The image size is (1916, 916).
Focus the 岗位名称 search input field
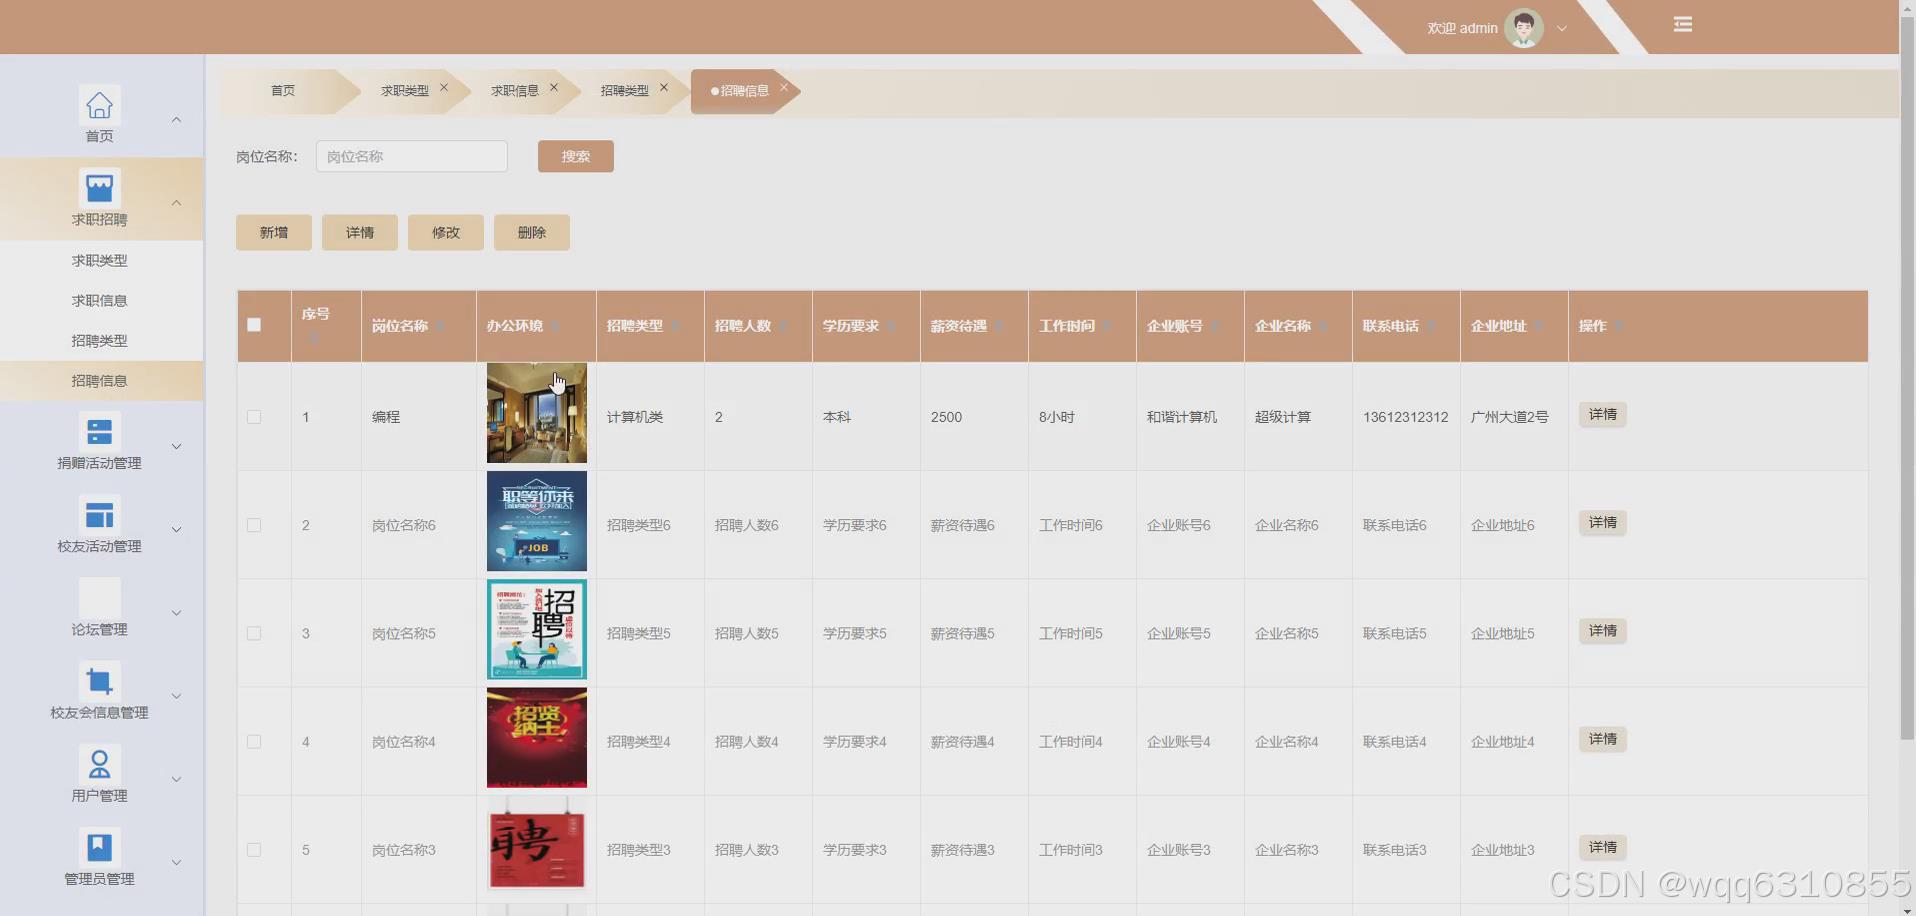[x=412, y=156]
